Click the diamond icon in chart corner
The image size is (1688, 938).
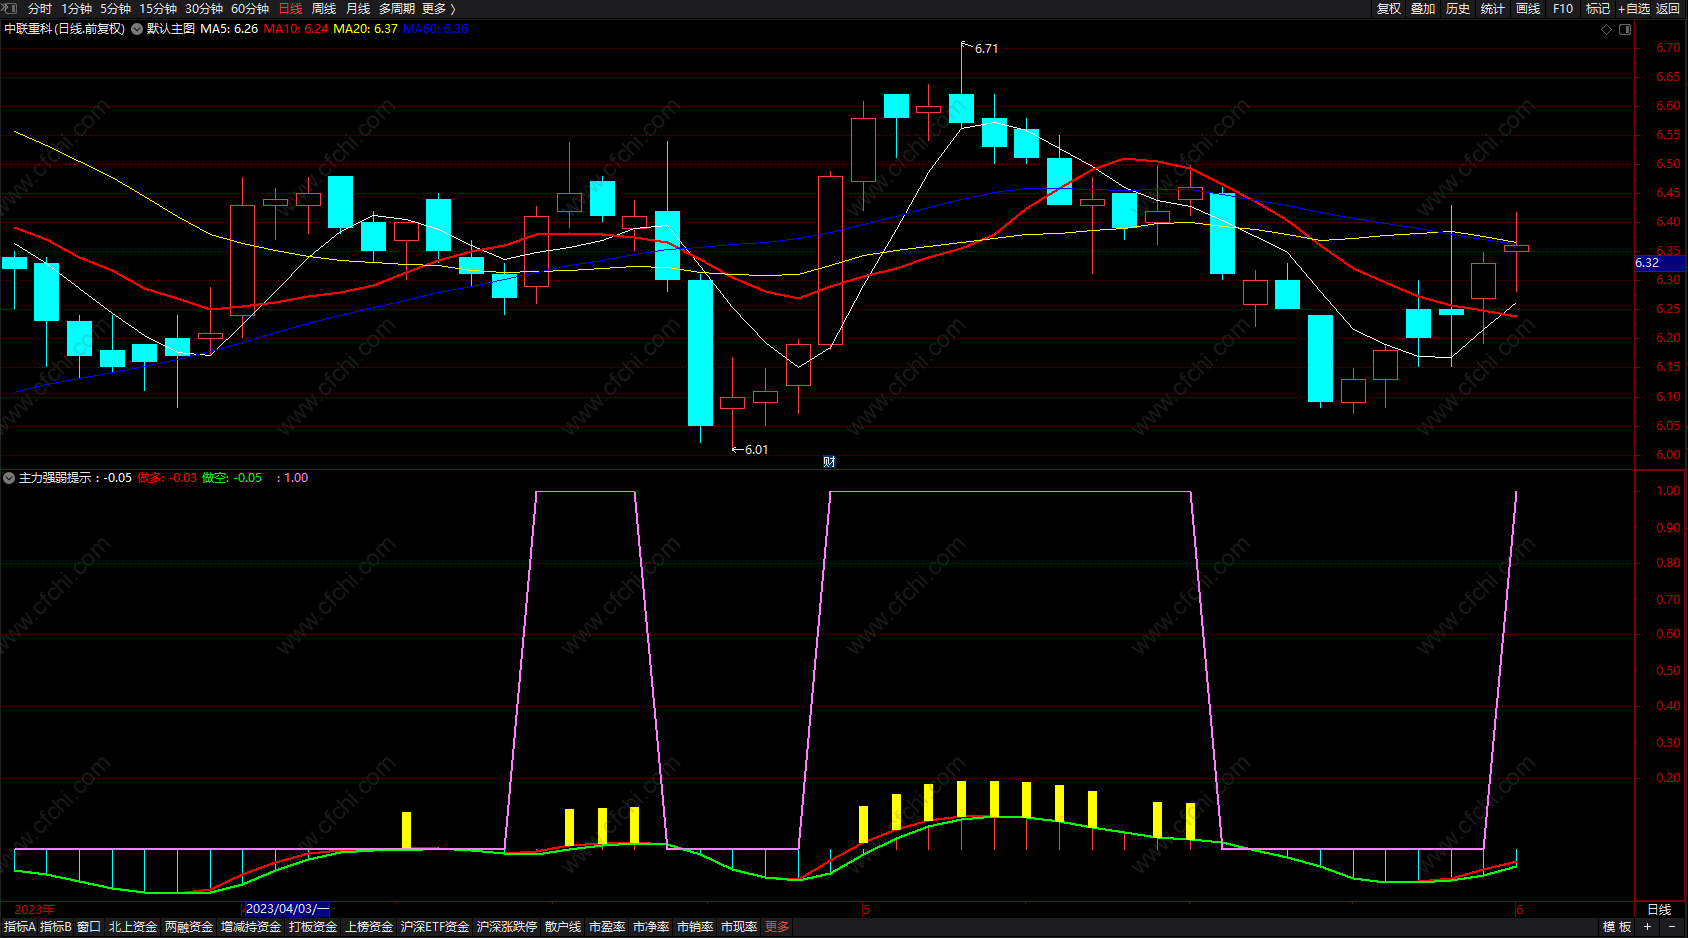[x=1607, y=29]
